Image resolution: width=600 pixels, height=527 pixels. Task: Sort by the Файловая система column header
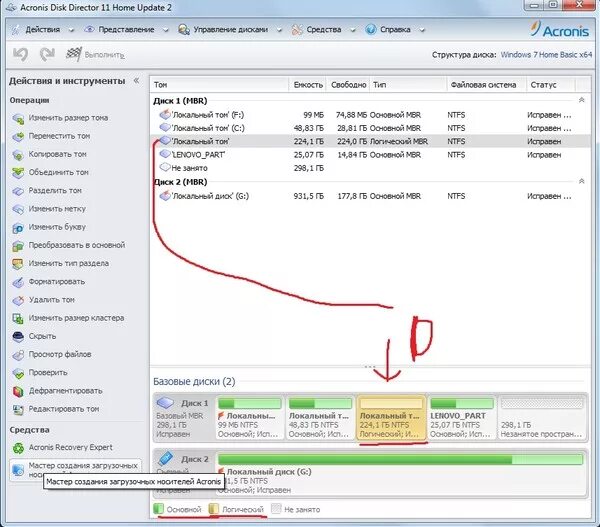(x=485, y=85)
